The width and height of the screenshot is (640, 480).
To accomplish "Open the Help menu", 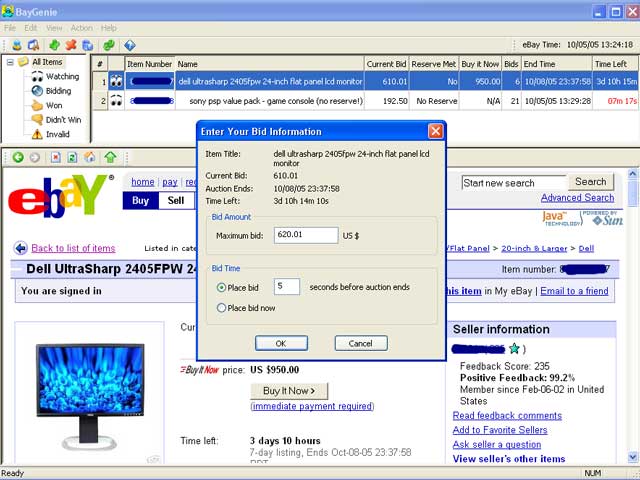I will pyautogui.click(x=109, y=28).
